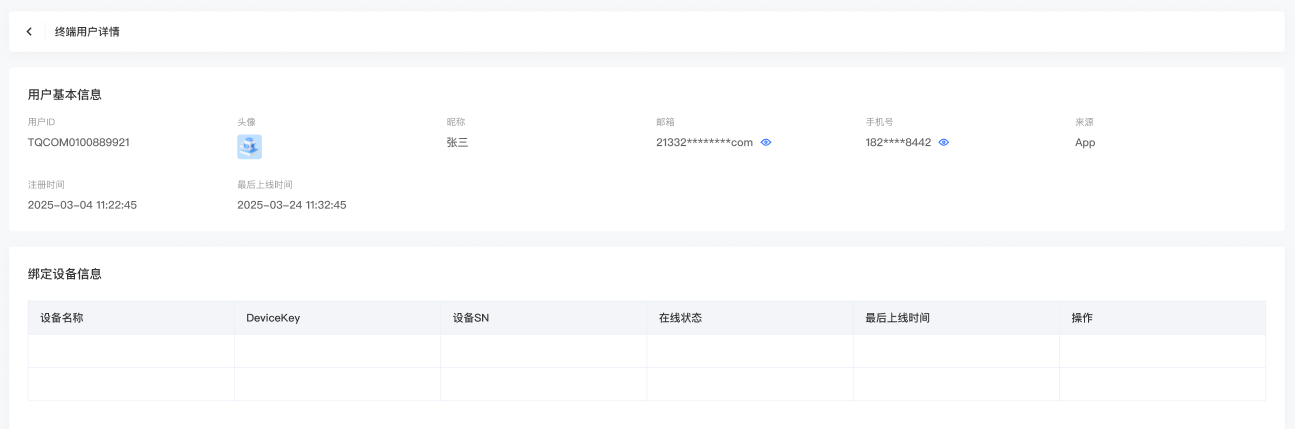Select the user ID TQCOM0100889921
1295x429 pixels.
click(78, 143)
